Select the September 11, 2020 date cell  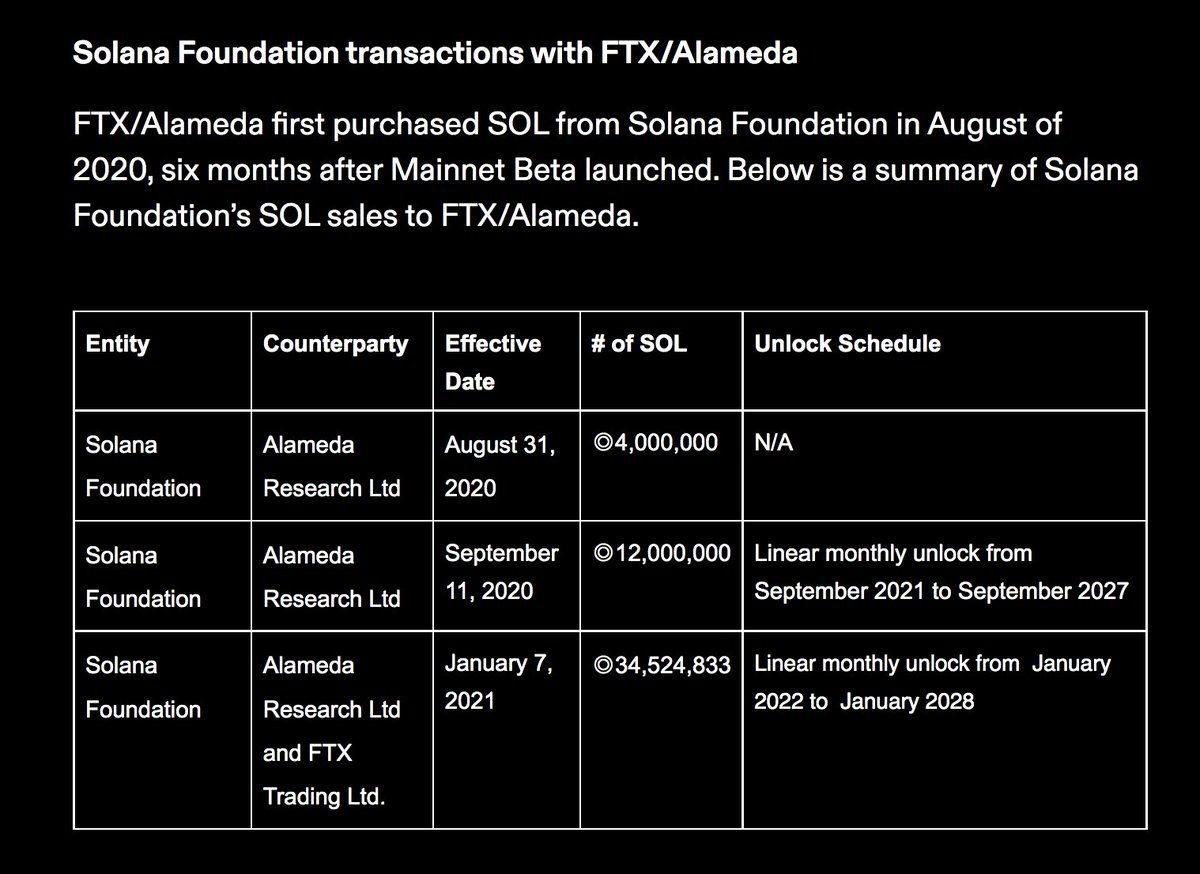point(501,572)
